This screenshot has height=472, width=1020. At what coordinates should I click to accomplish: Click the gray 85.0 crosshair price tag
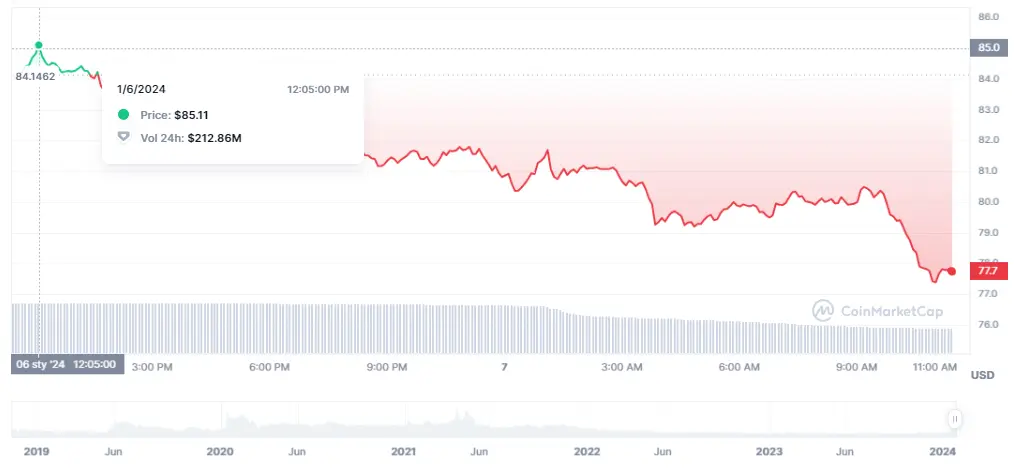(x=986, y=47)
